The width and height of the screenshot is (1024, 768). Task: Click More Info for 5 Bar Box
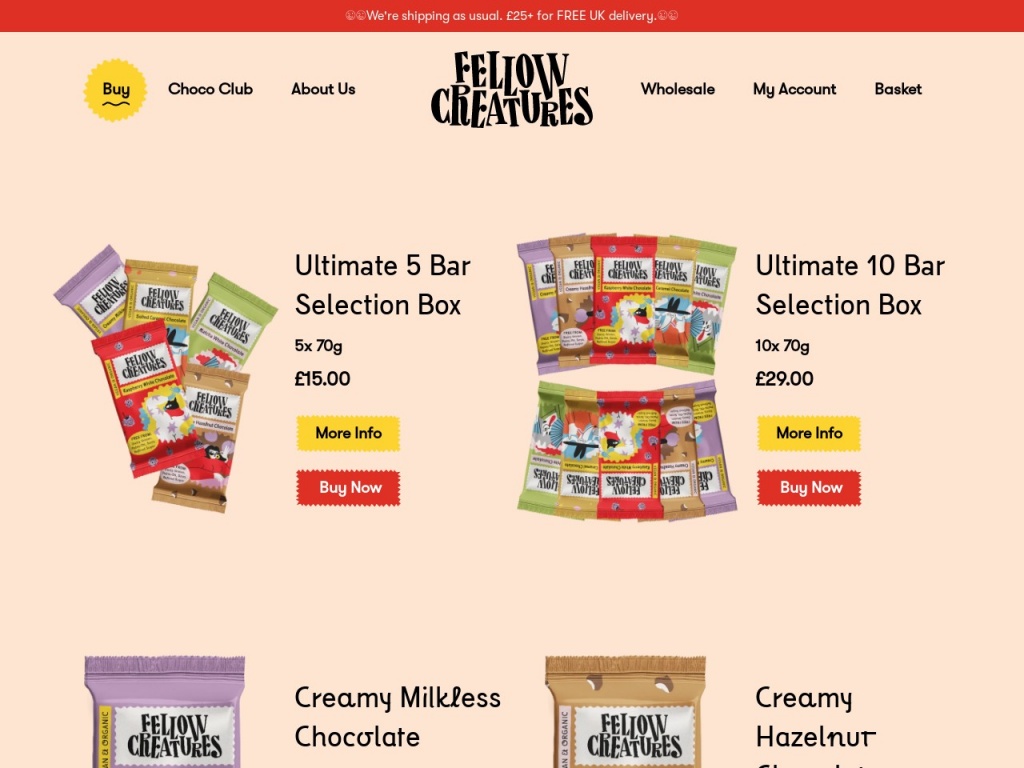pyautogui.click(x=348, y=433)
